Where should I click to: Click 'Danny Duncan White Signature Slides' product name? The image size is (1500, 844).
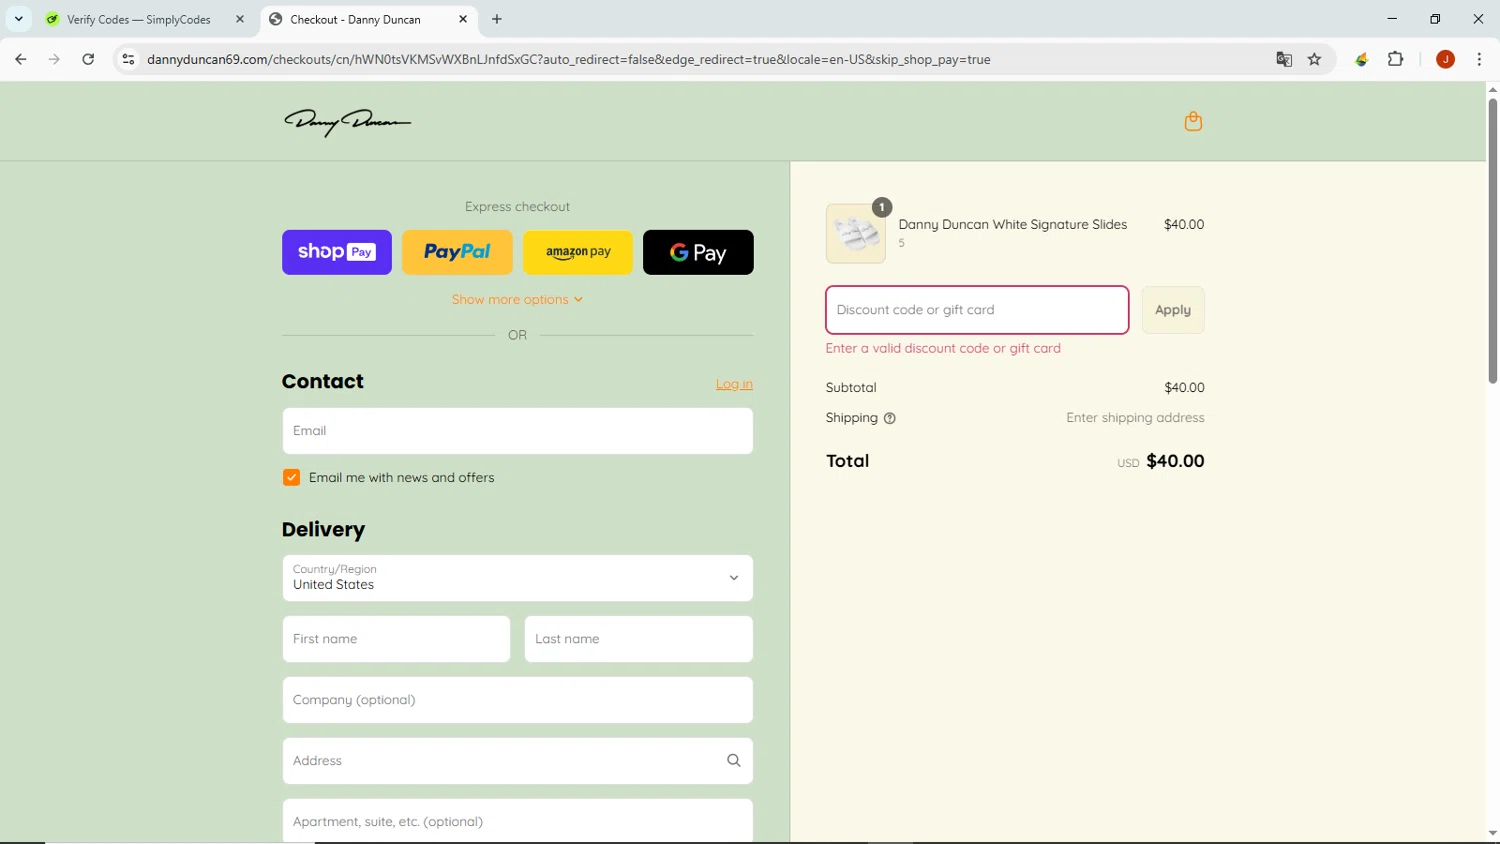[1012, 225]
